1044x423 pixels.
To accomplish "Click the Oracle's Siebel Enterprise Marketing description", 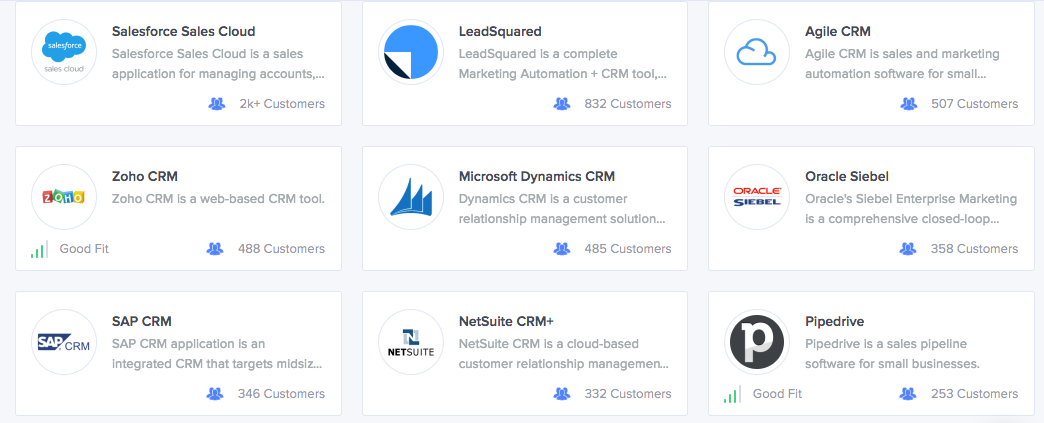I will coord(911,209).
